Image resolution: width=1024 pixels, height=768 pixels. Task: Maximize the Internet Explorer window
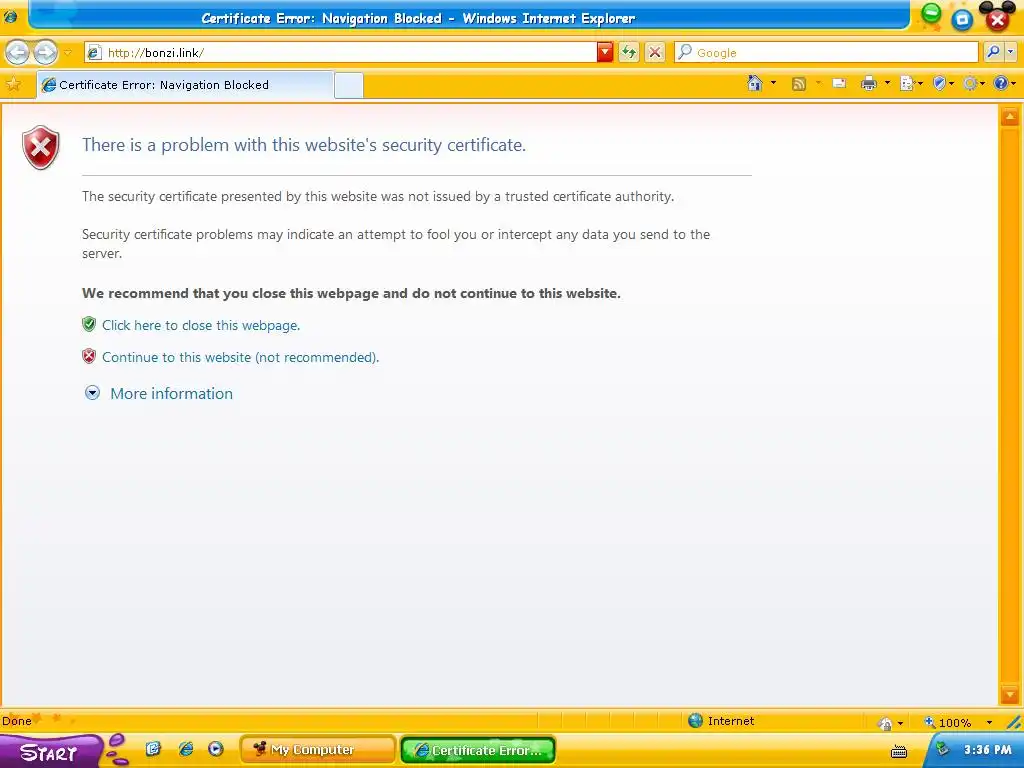pyautogui.click(x=962, y=20)
